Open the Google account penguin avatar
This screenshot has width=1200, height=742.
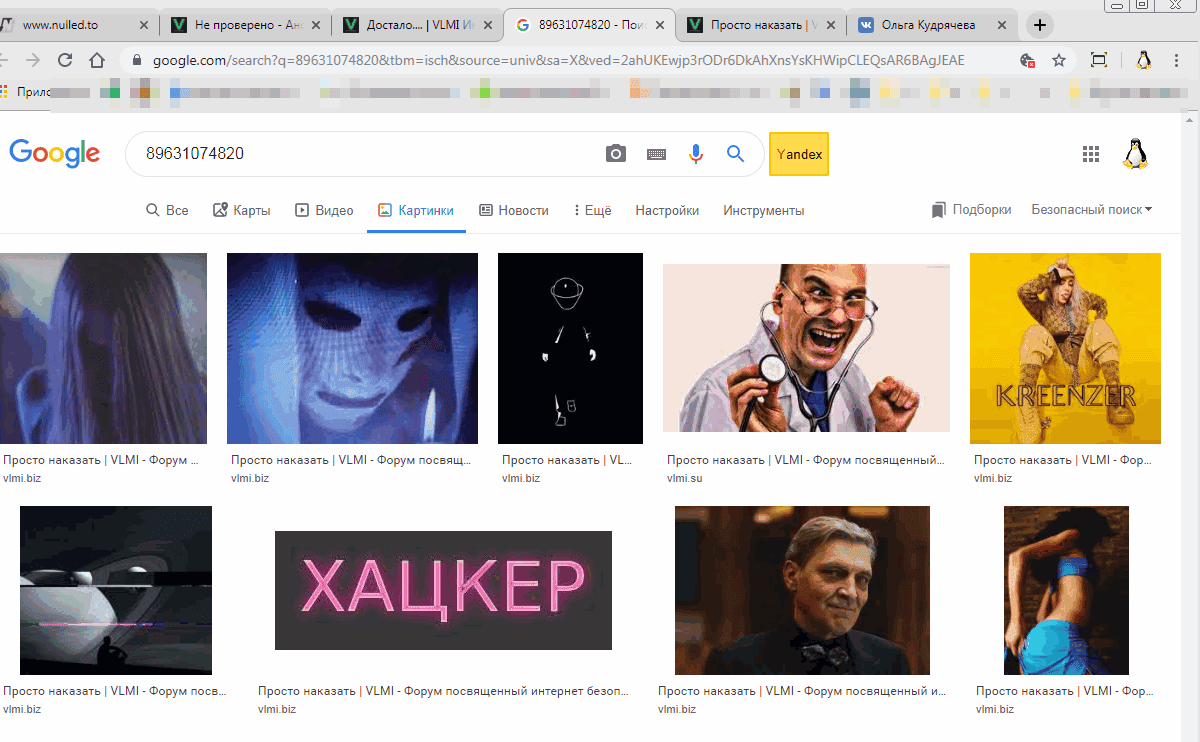tap(1135, 154)
